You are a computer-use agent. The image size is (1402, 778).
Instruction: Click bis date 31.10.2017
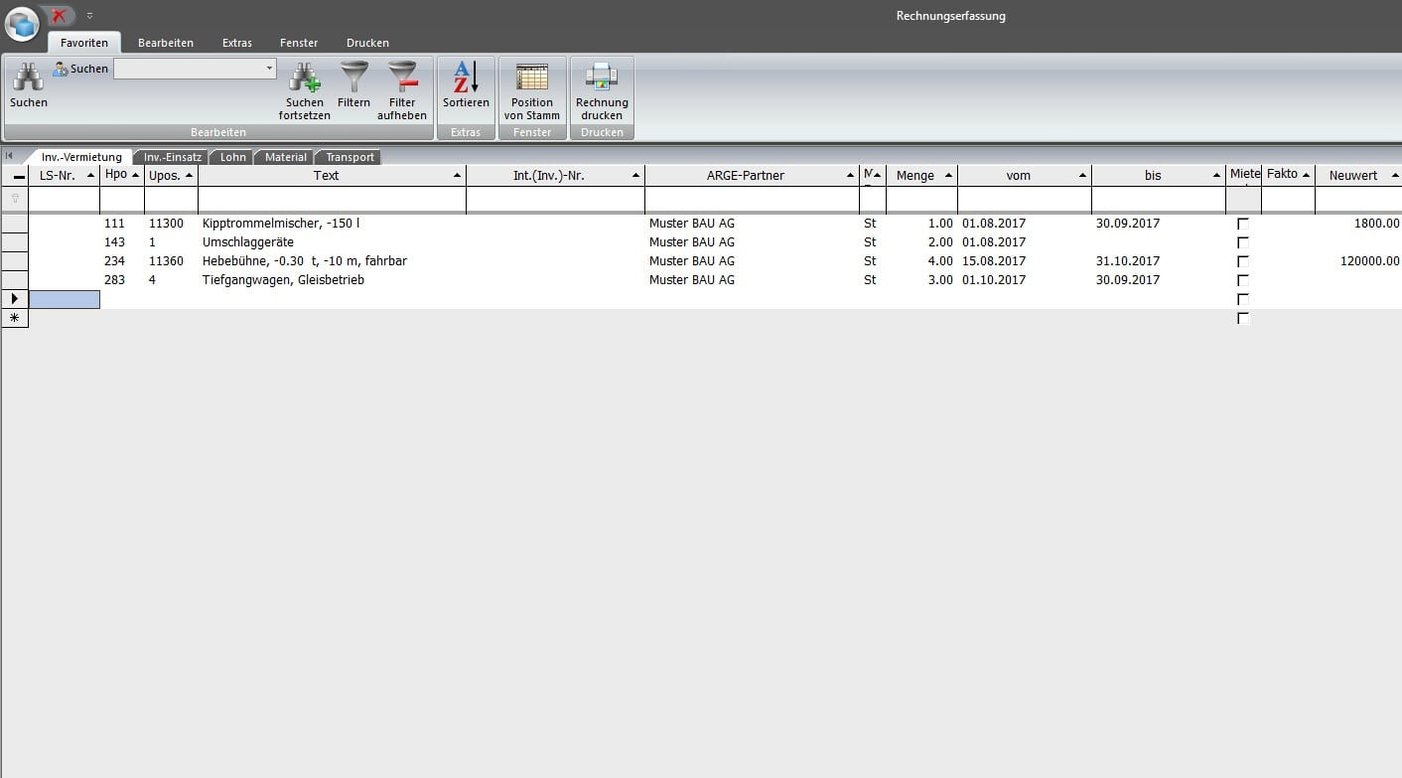[x=1128, y=262]
